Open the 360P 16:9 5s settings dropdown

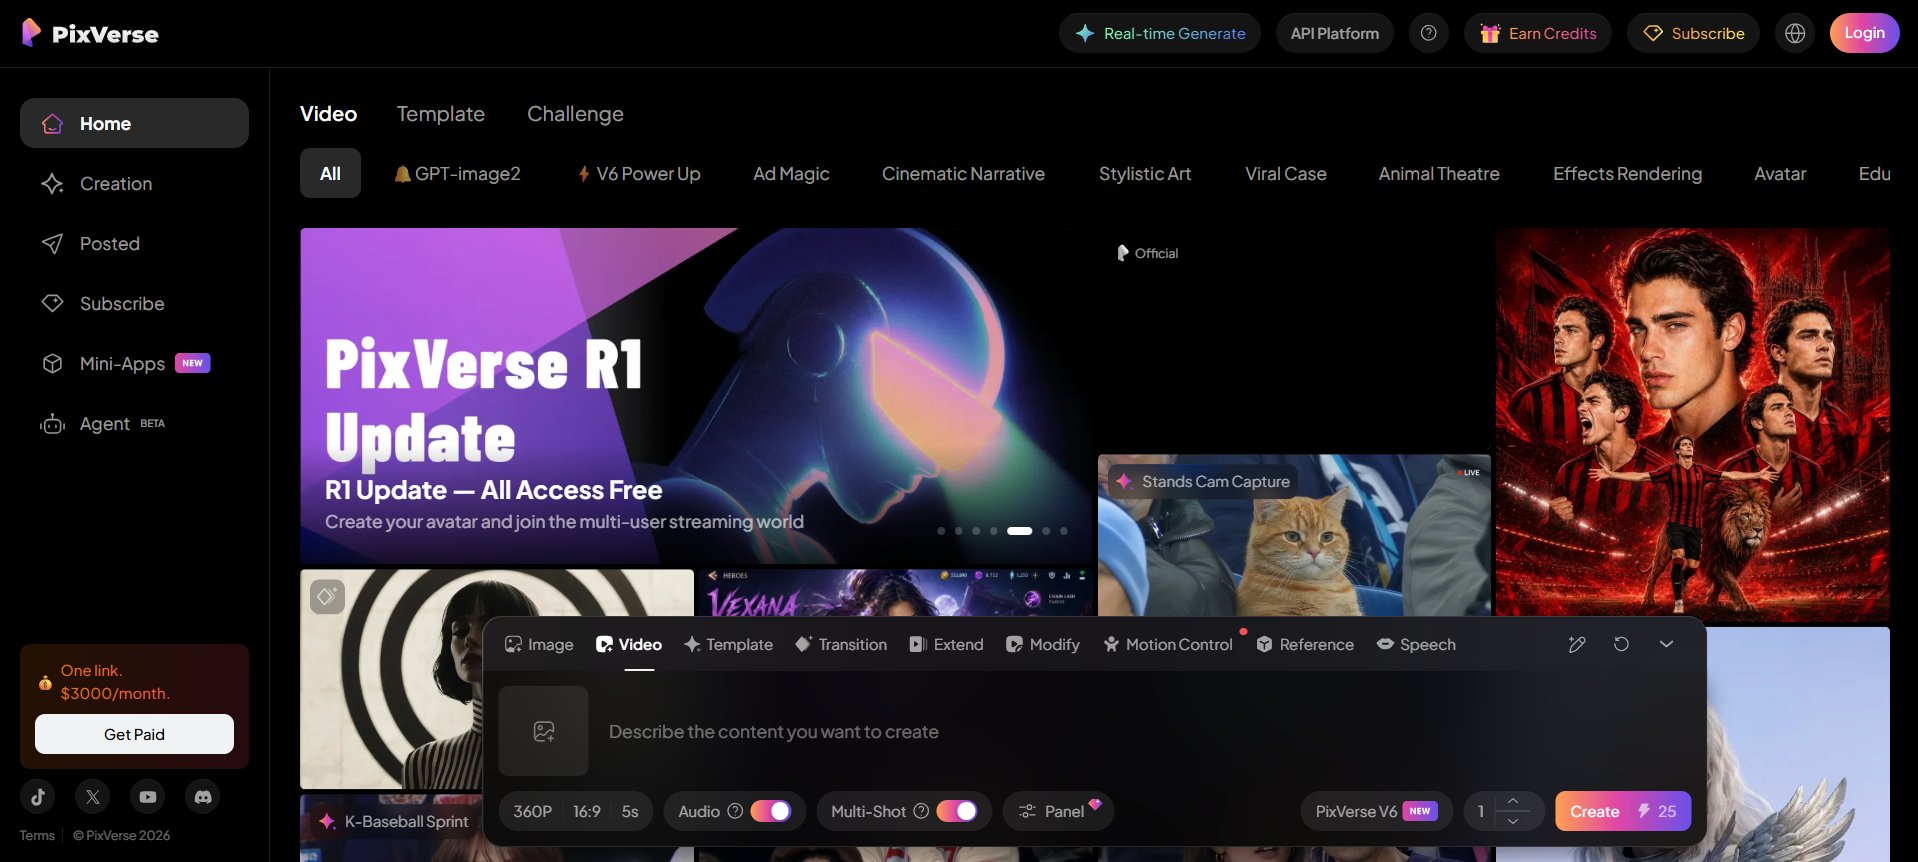click(x=576, y=811)
